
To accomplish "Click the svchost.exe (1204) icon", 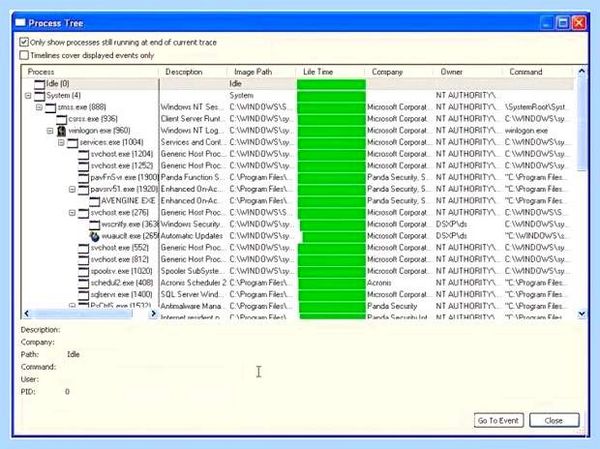I will click(x=84, y=154).
